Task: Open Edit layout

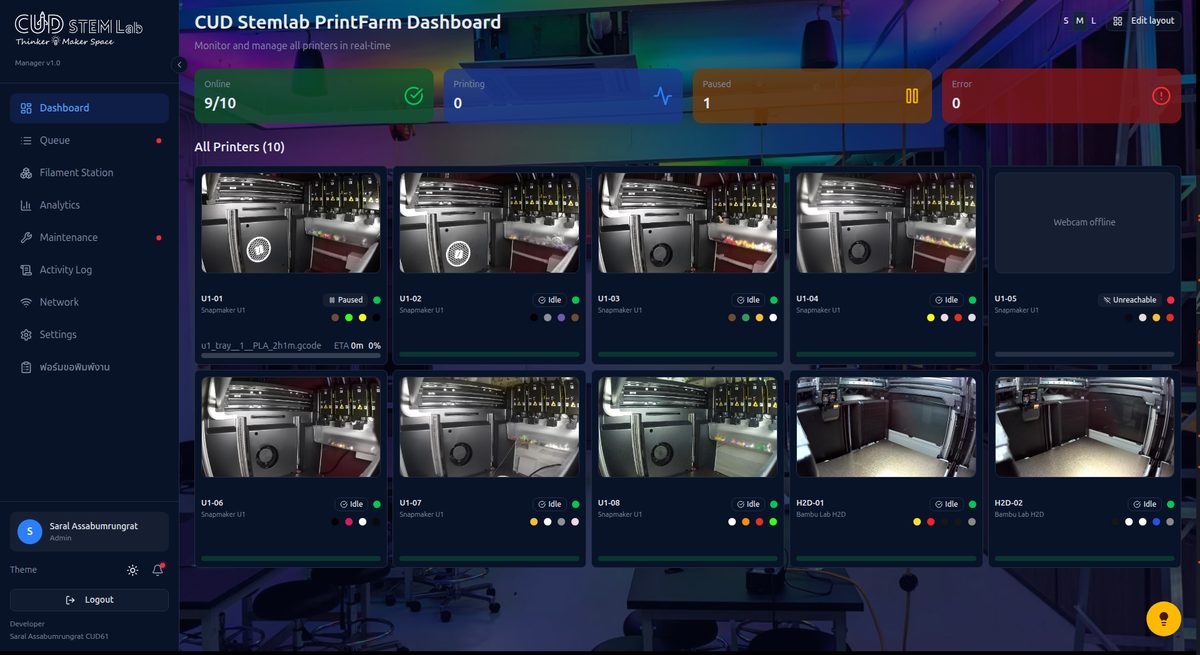Action: pyautogui.click(x=1144, y=20)
